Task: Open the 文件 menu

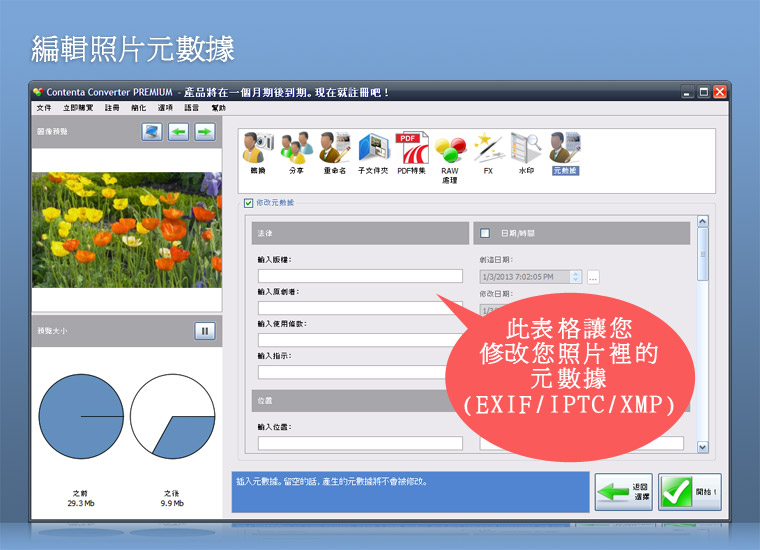Action: click(44, 108)
